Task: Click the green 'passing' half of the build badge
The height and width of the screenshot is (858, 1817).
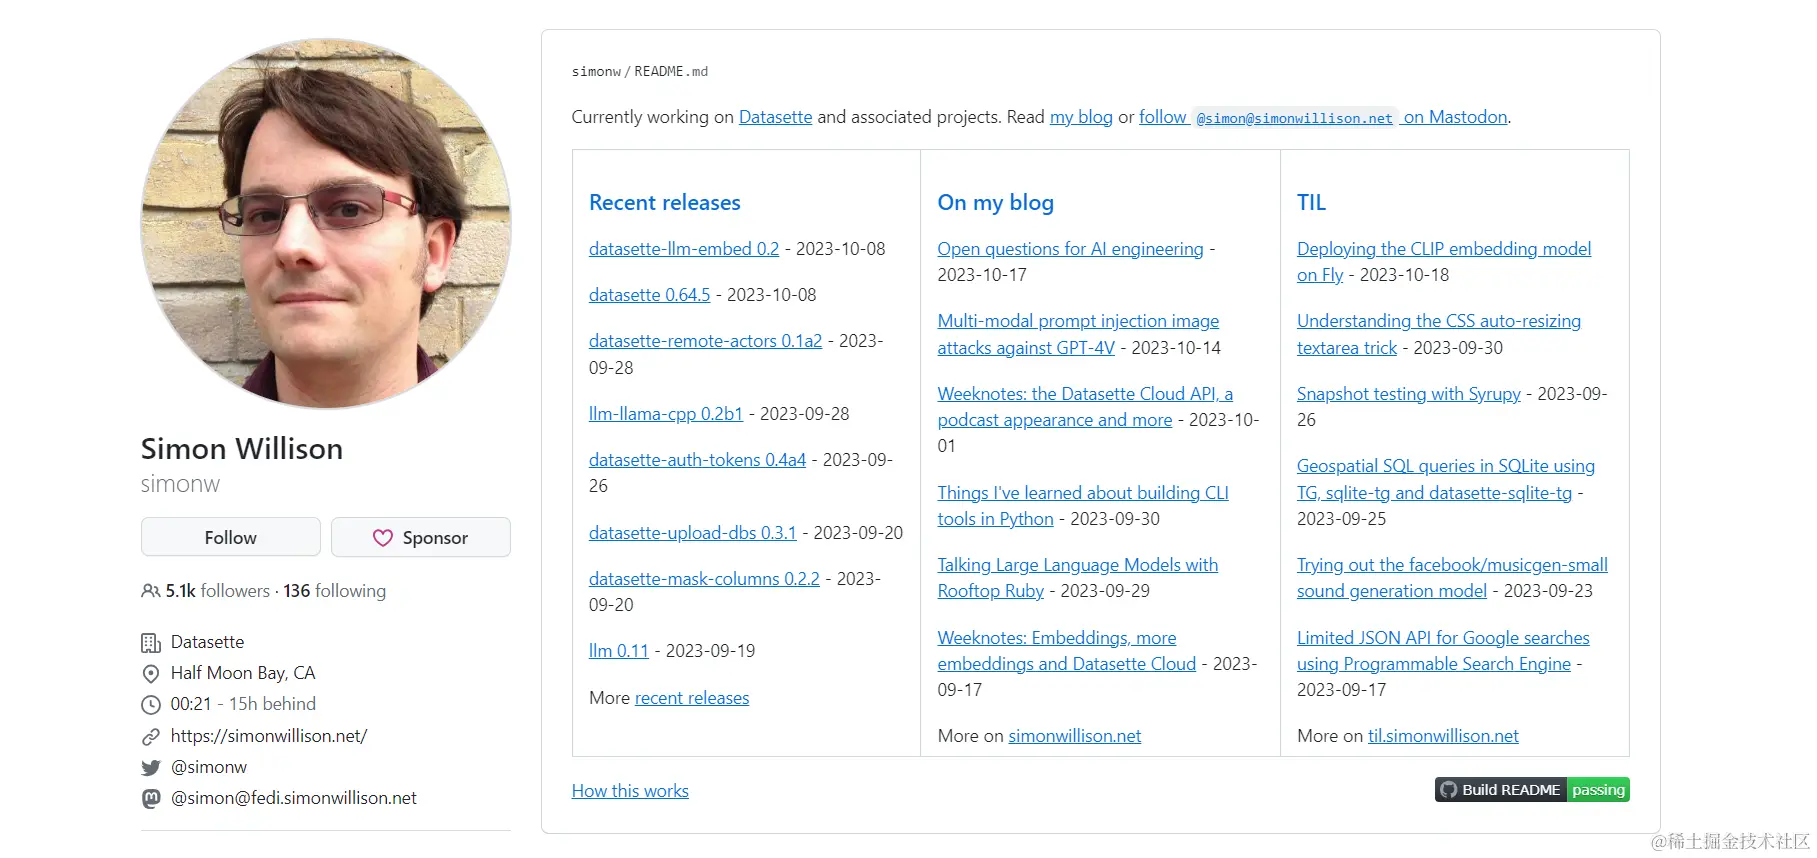Action: point(1598,790)
